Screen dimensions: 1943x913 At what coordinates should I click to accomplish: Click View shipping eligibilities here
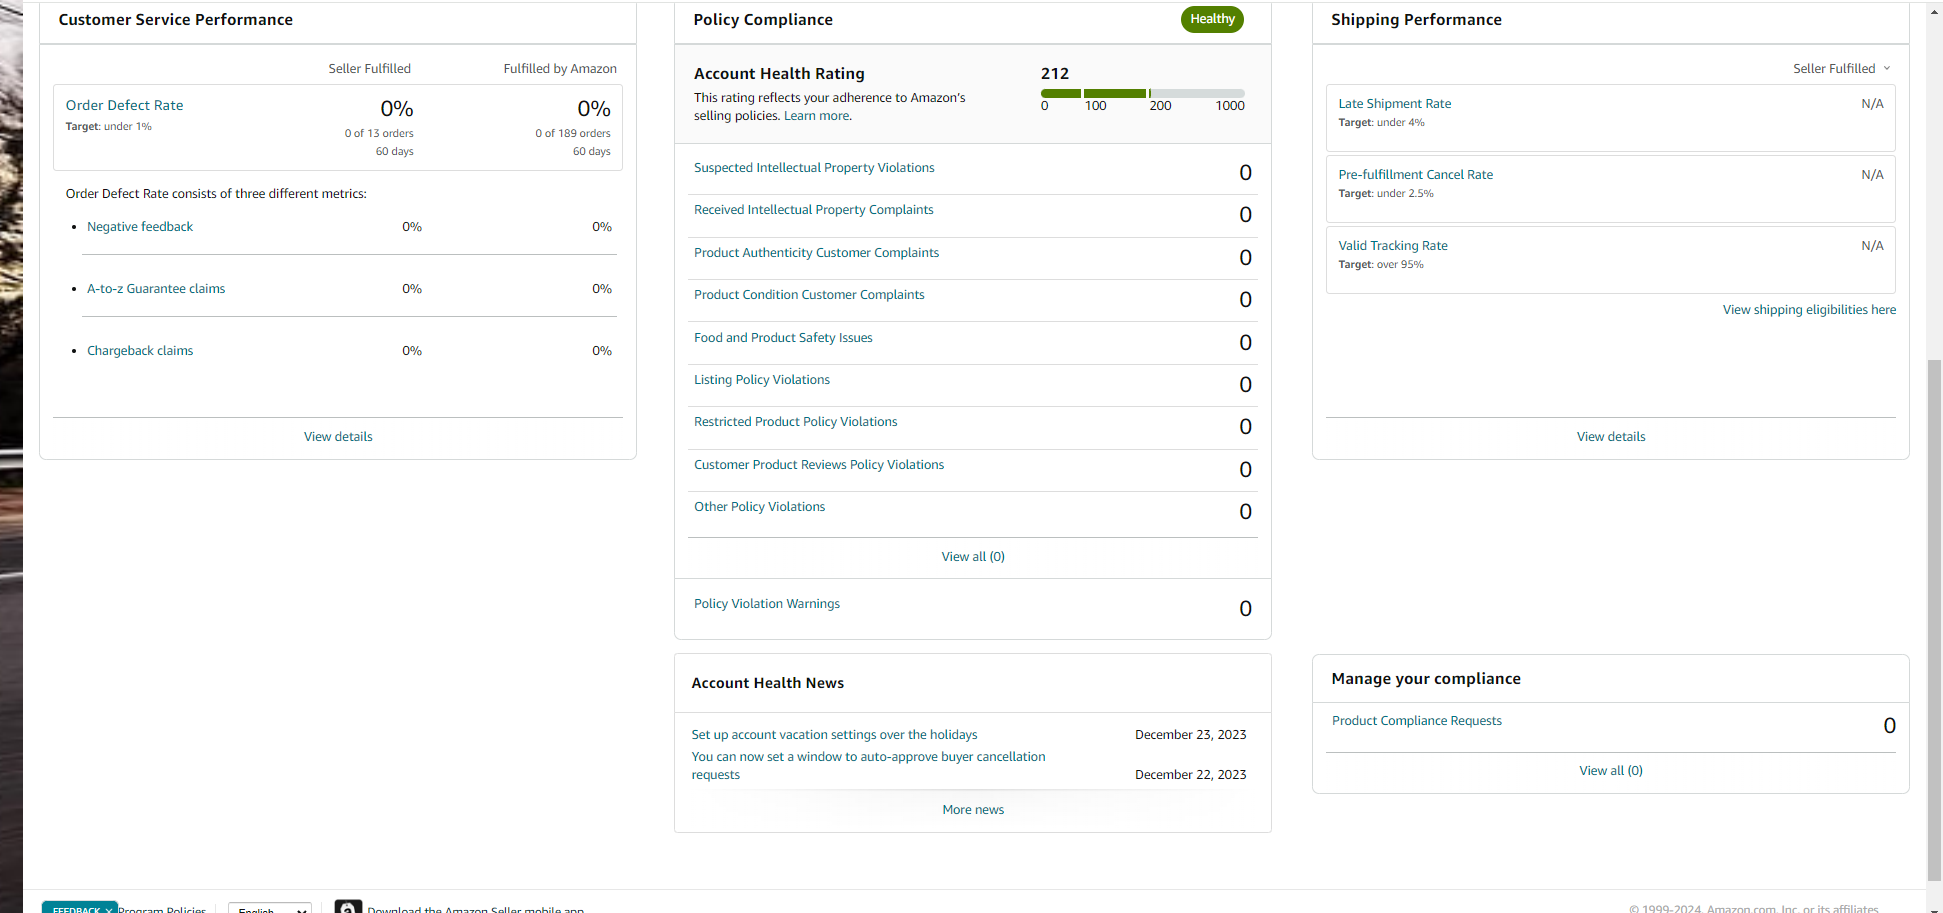point(1809,310)
